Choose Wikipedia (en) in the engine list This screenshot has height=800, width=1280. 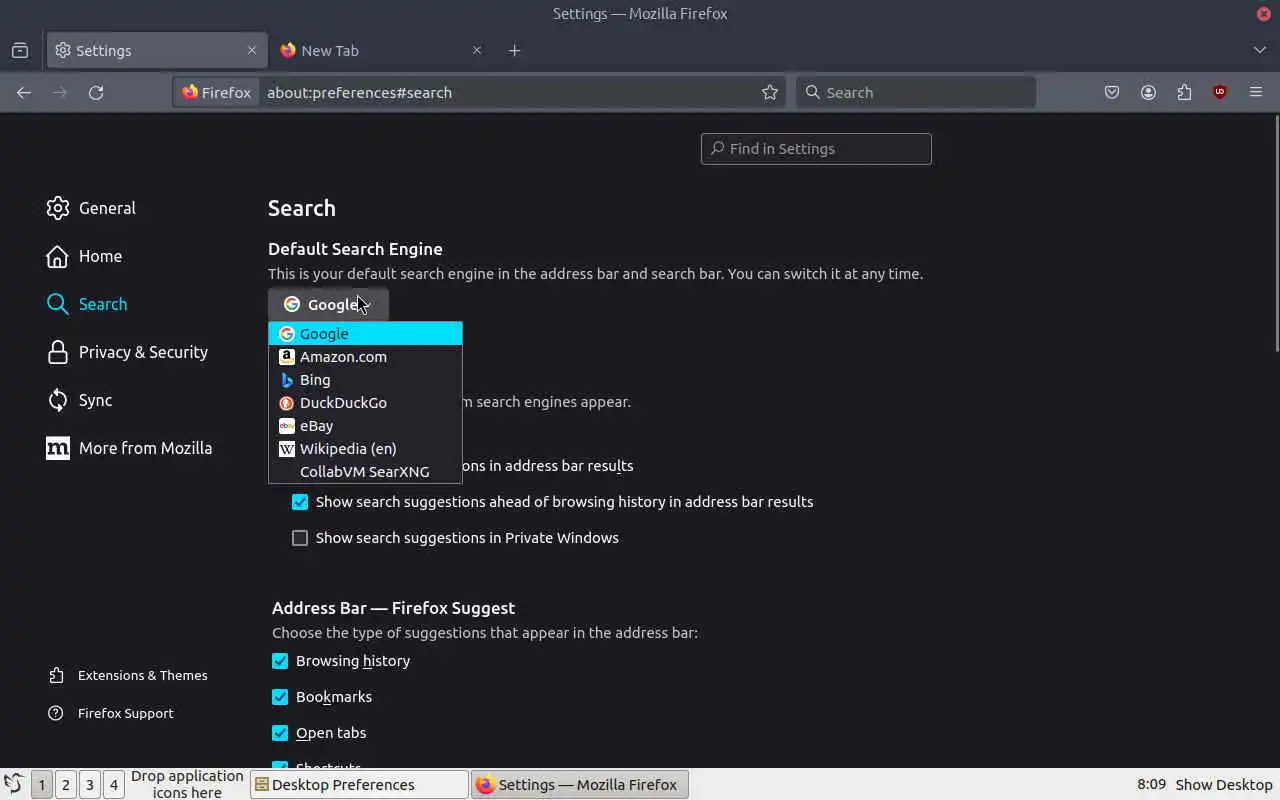coord(365,449)
